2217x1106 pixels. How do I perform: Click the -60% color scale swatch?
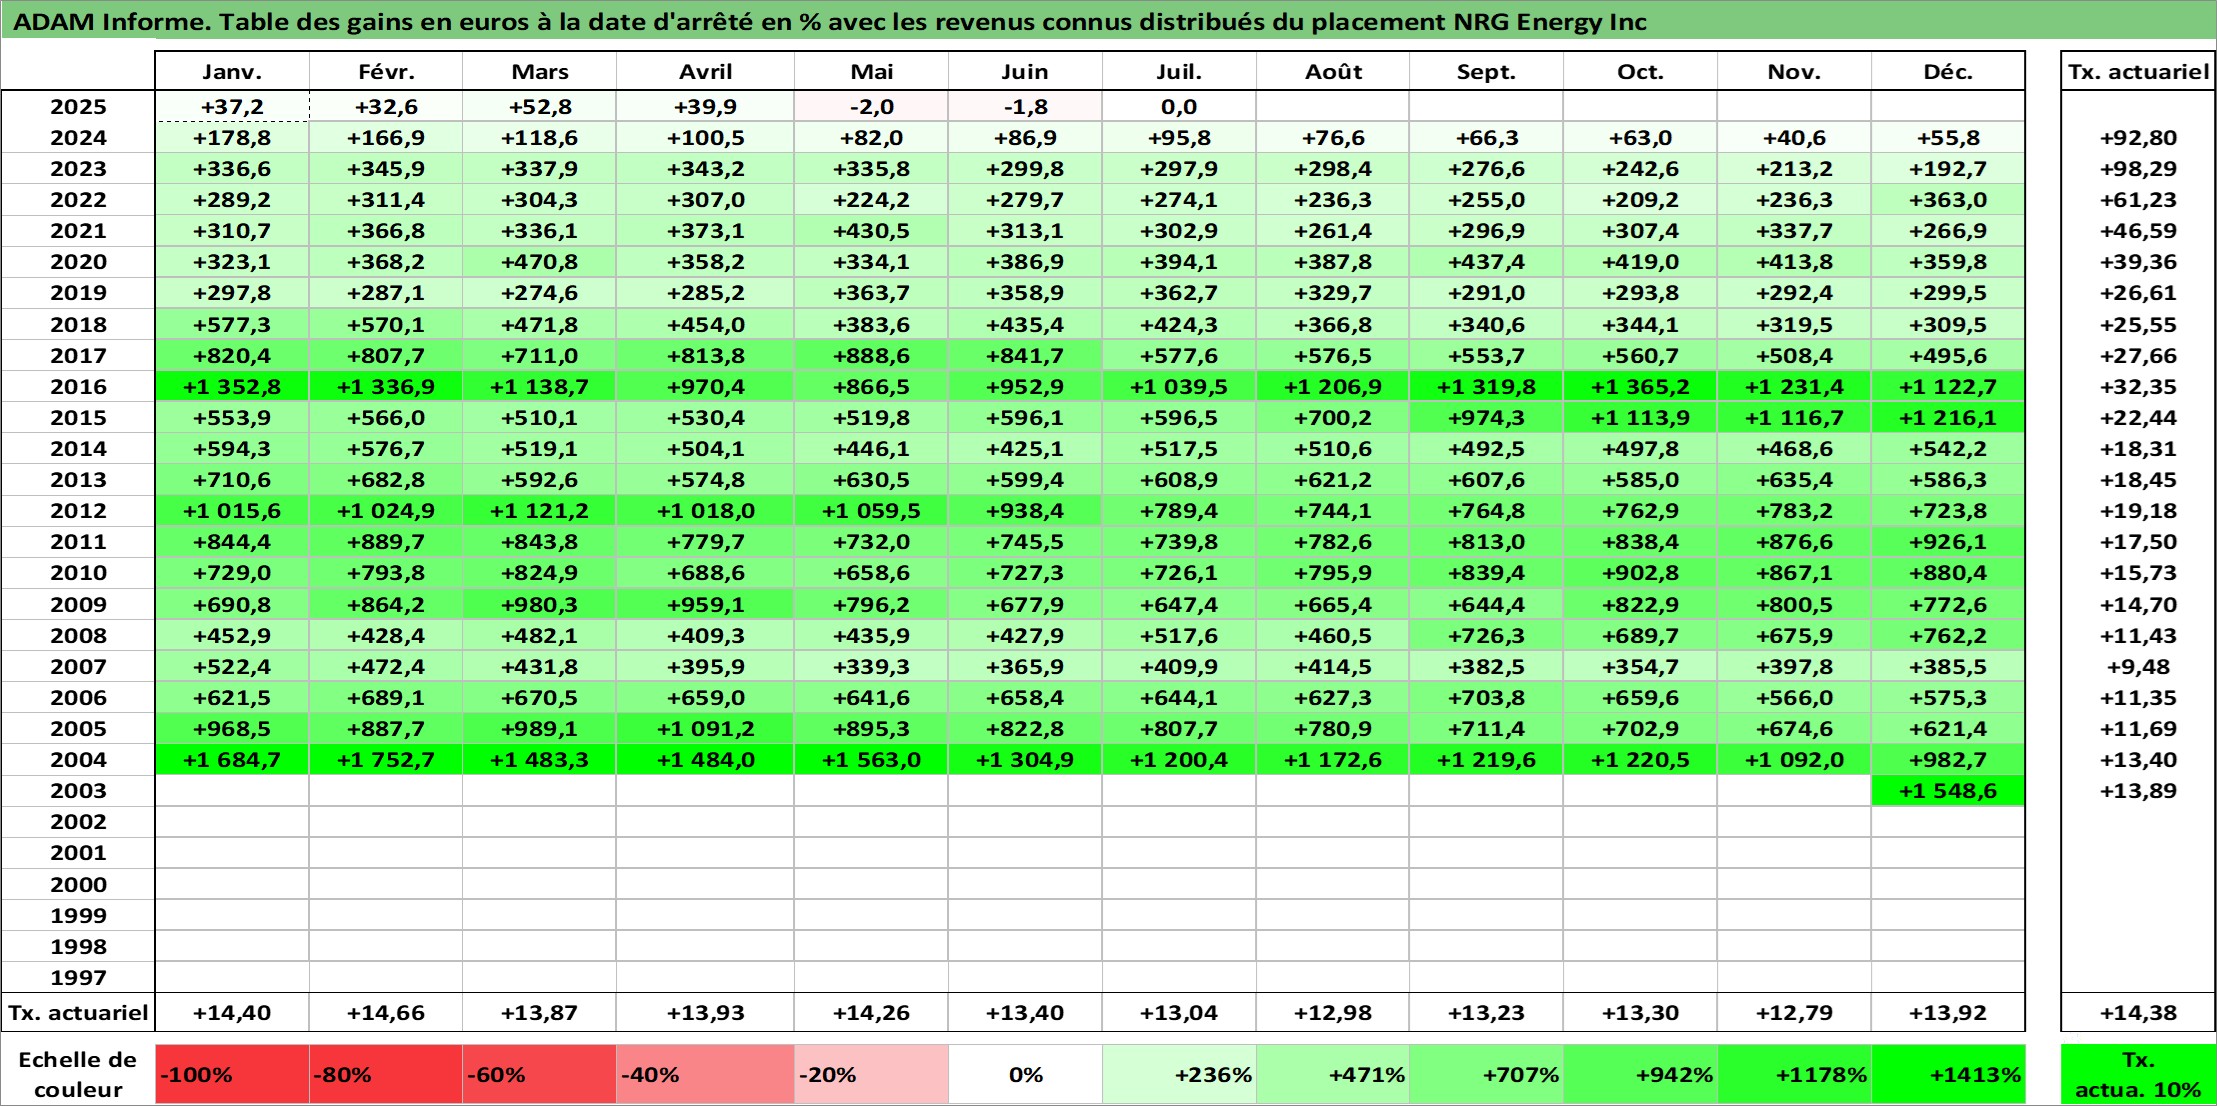(540, 1074)
